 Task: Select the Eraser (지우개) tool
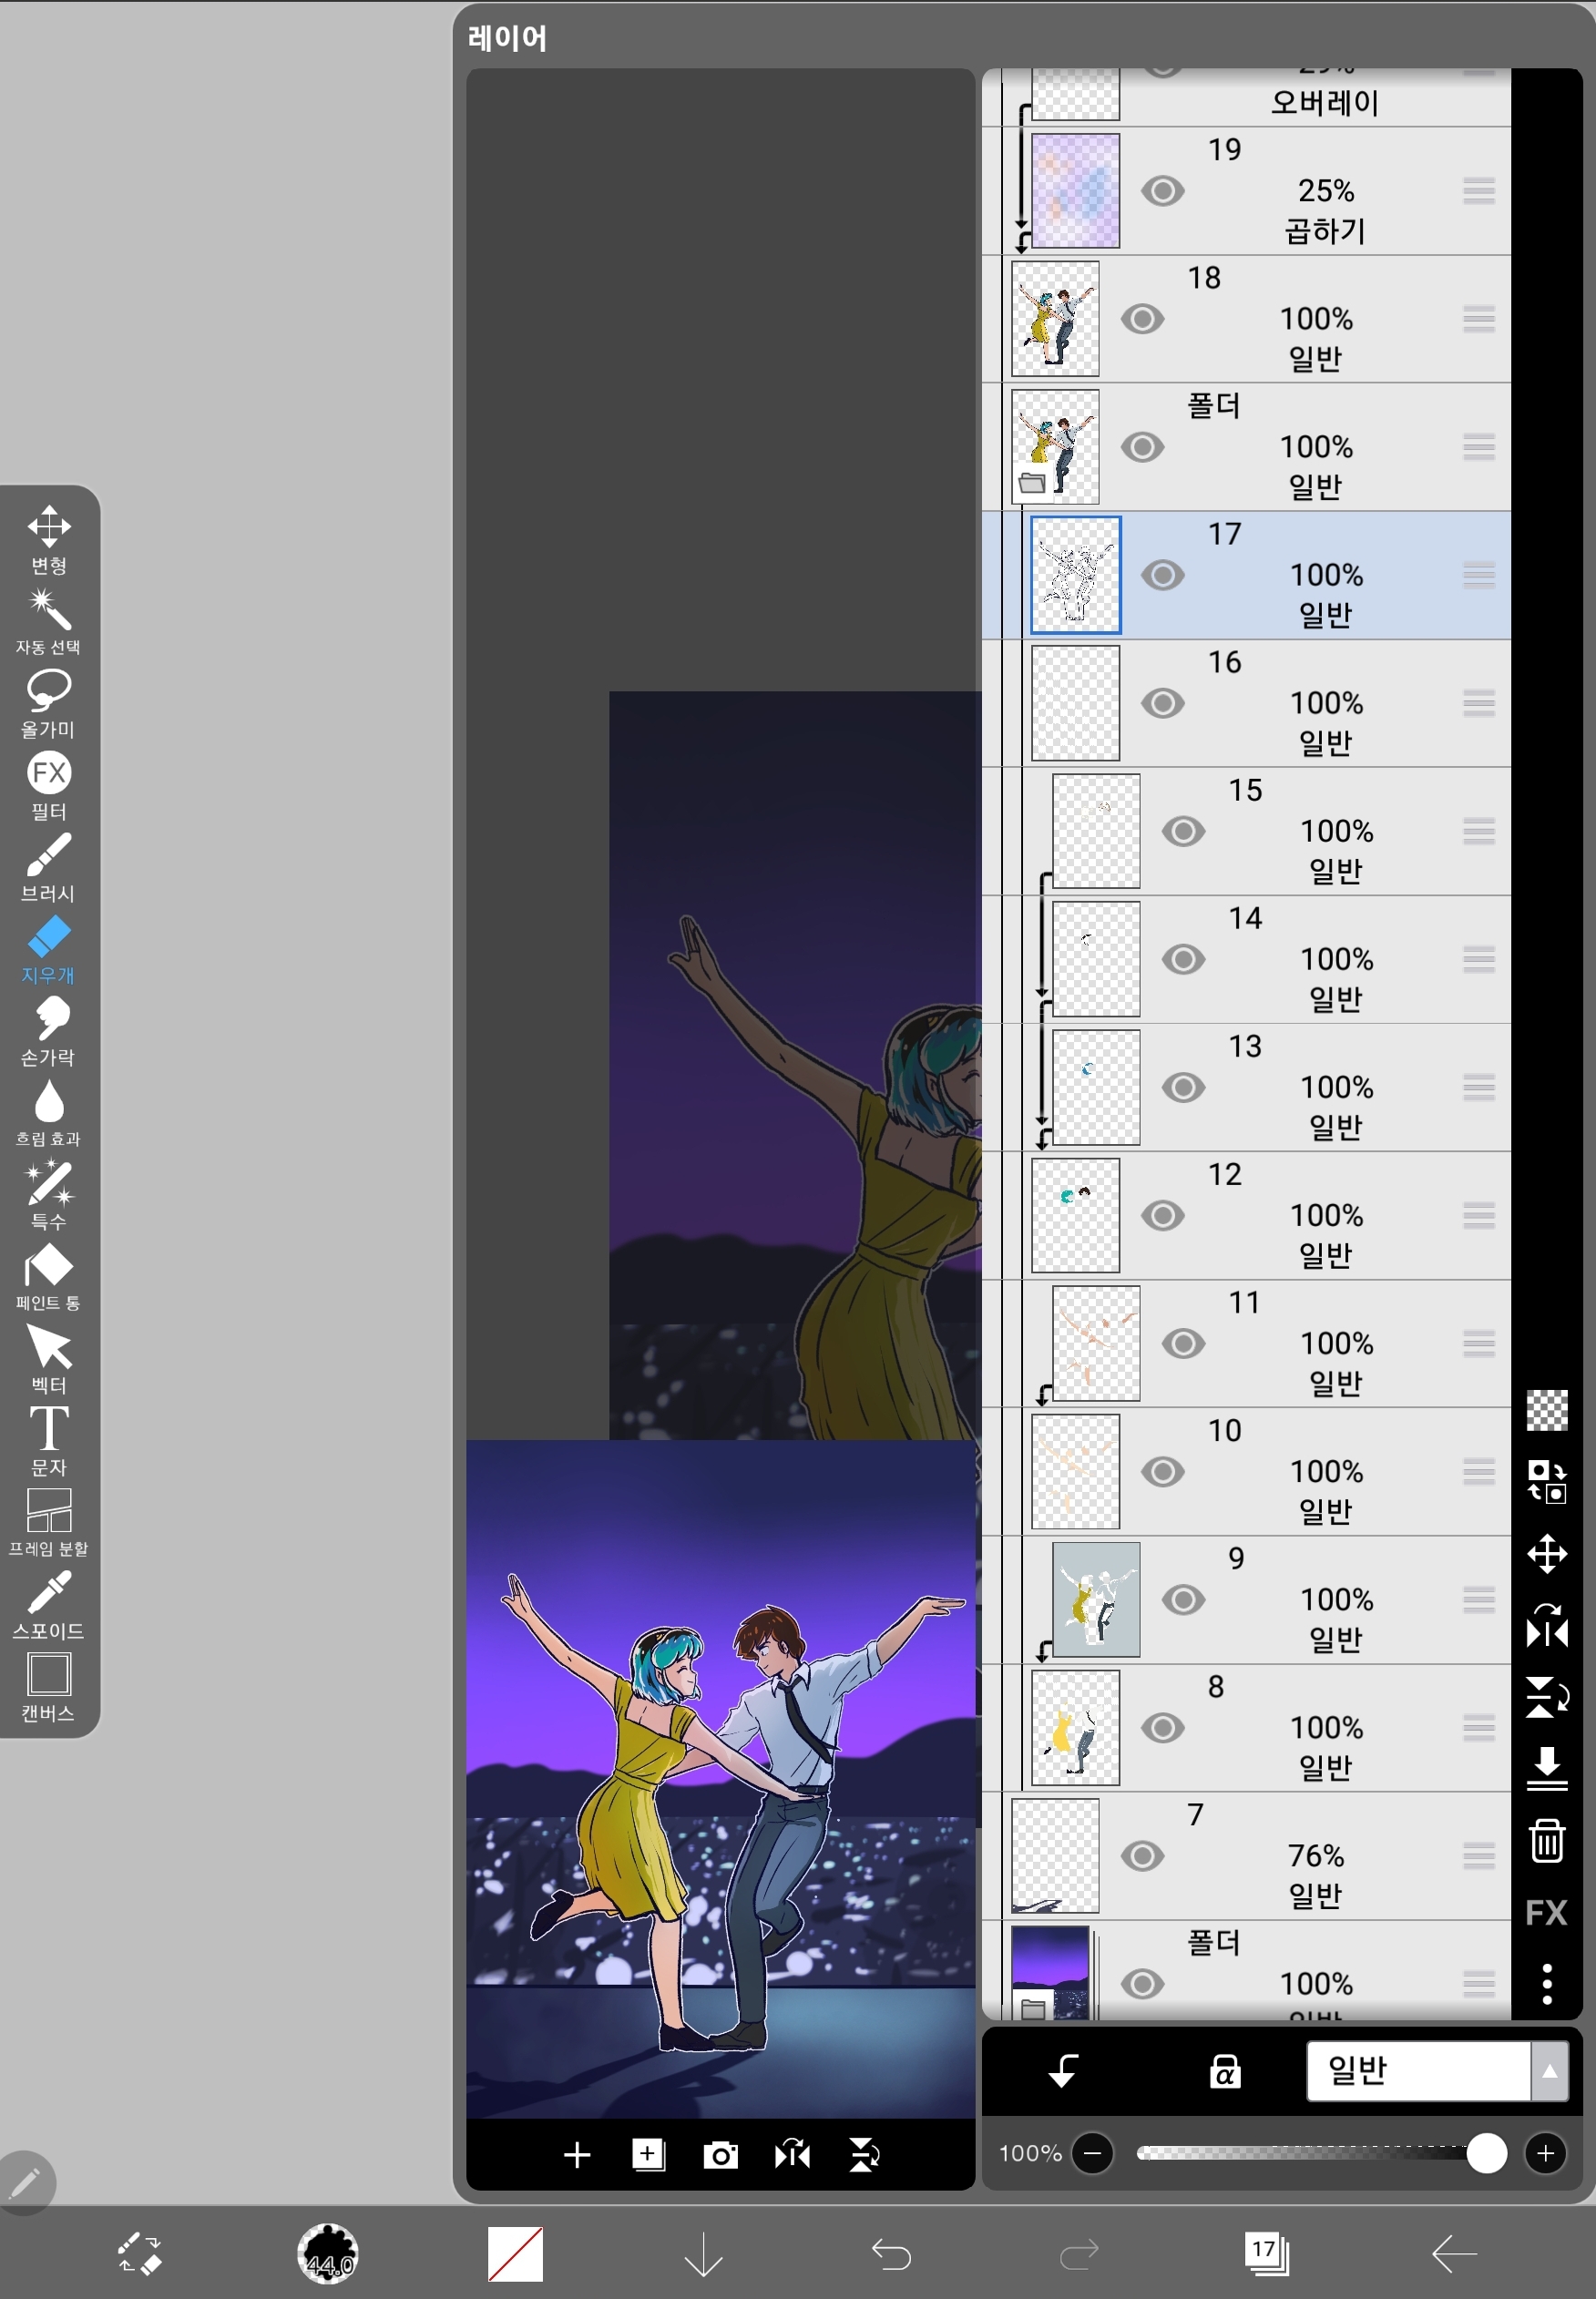(48, 950)
